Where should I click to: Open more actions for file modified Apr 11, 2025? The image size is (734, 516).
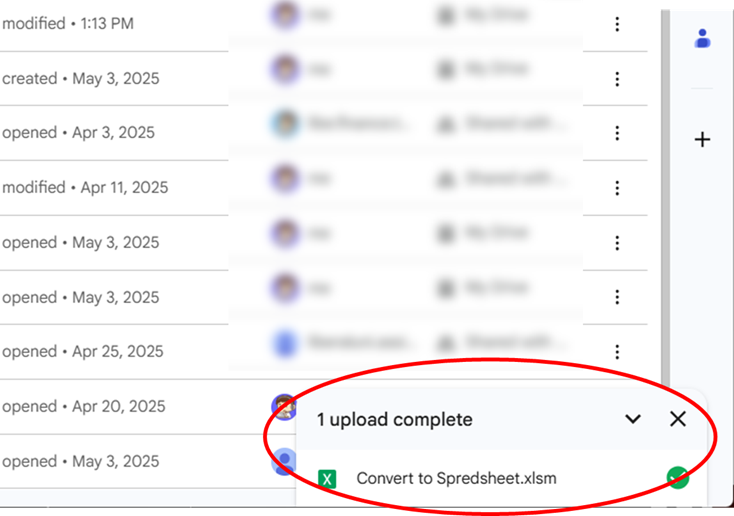click(617, 188)
